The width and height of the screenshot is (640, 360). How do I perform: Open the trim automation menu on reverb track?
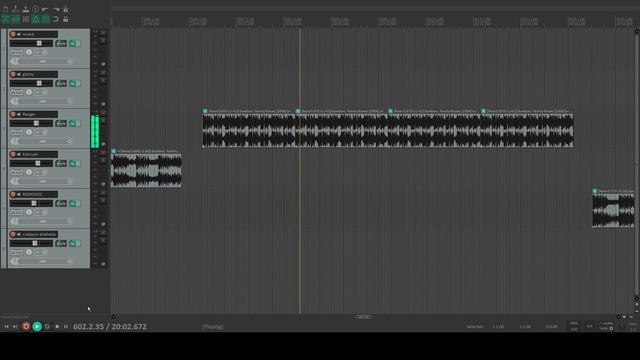16,52
